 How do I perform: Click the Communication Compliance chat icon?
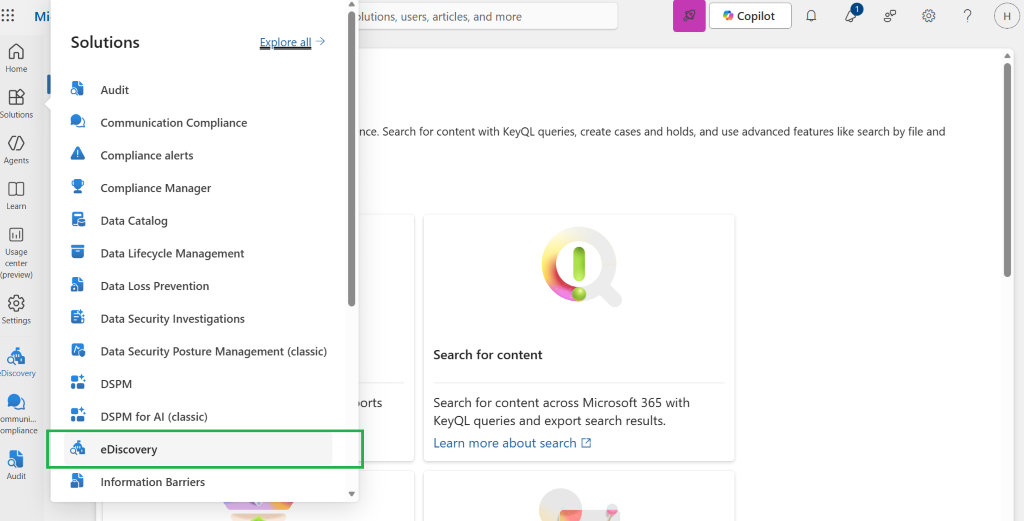[x=78, y=122]
